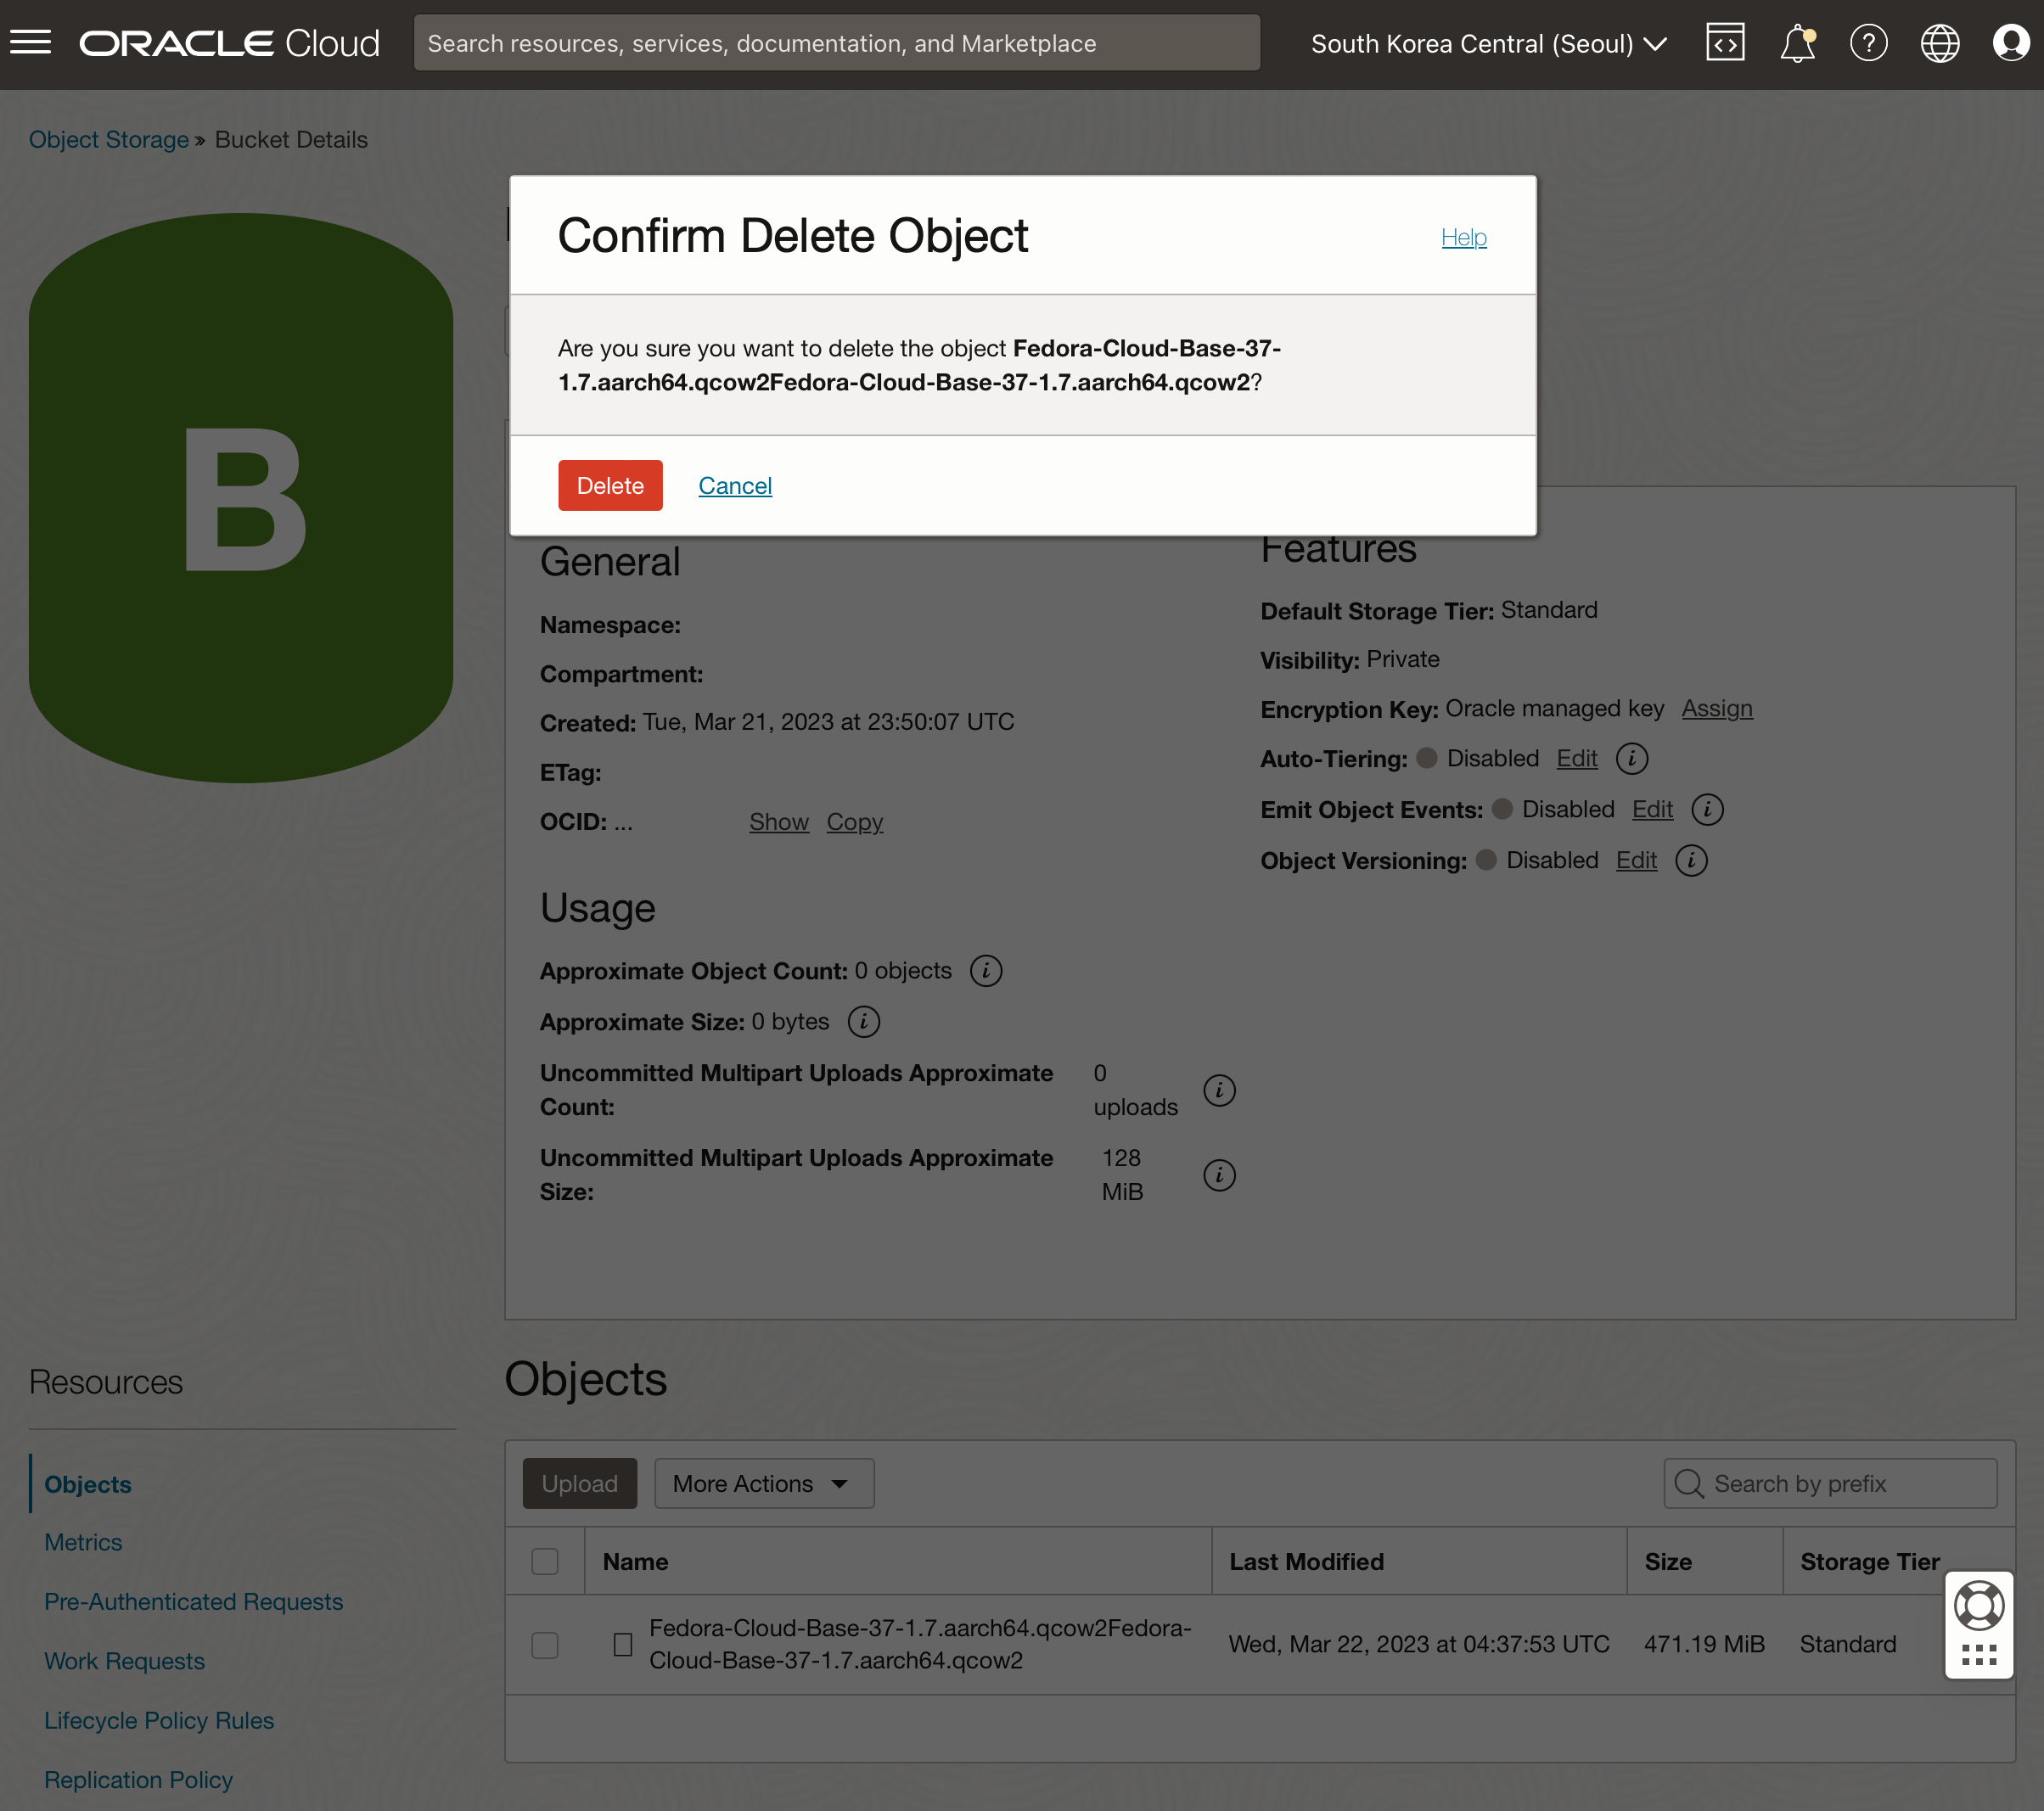Image resolution: width=2044 pixels, height=1811 pixels.
Task: Expand the South Korea Central region dropdown
Action: coord(1488,44)
